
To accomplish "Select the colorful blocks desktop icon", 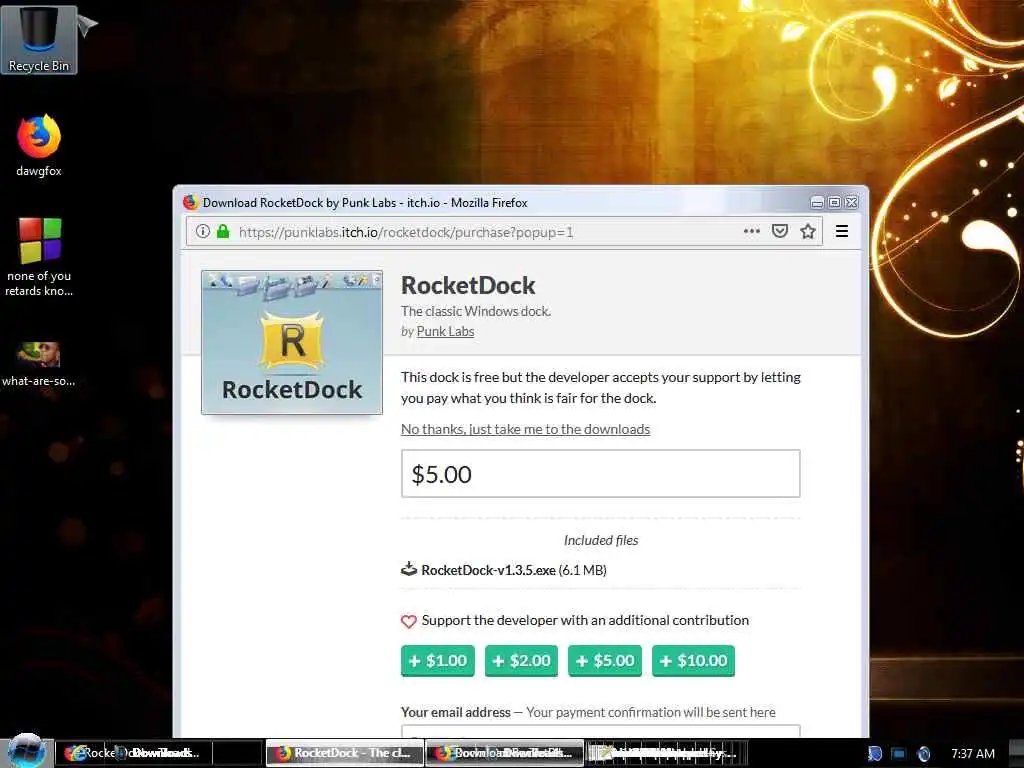I will (x=39, y=257).
